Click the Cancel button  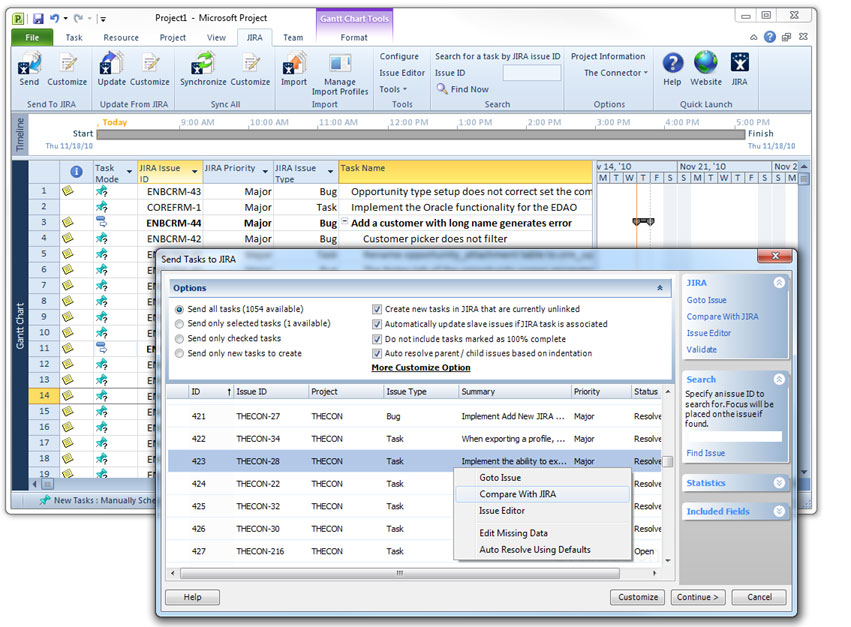pyautogui.click(x=759, y=597)
